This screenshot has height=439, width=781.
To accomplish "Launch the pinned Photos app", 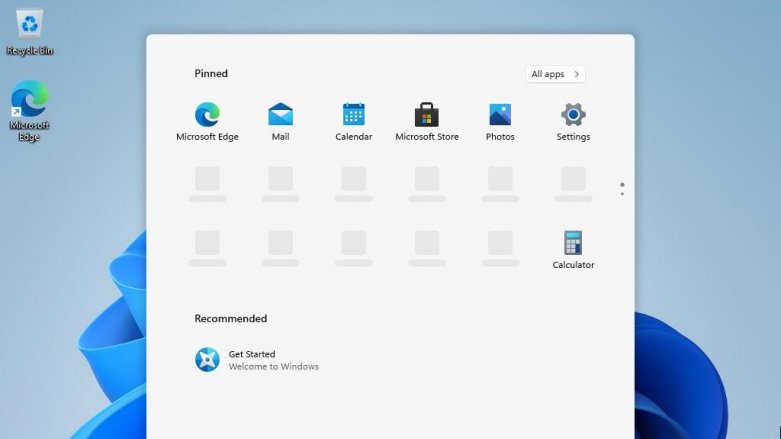I will click(500, 122).
